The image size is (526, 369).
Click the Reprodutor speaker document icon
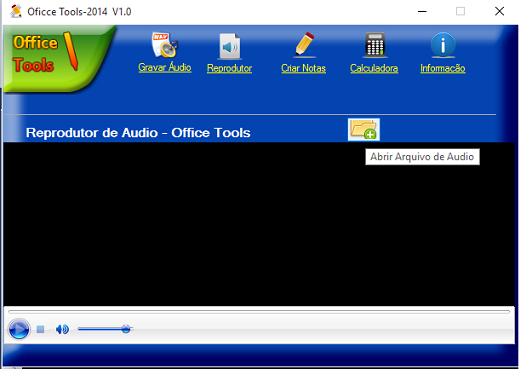(x=230, y=46)
